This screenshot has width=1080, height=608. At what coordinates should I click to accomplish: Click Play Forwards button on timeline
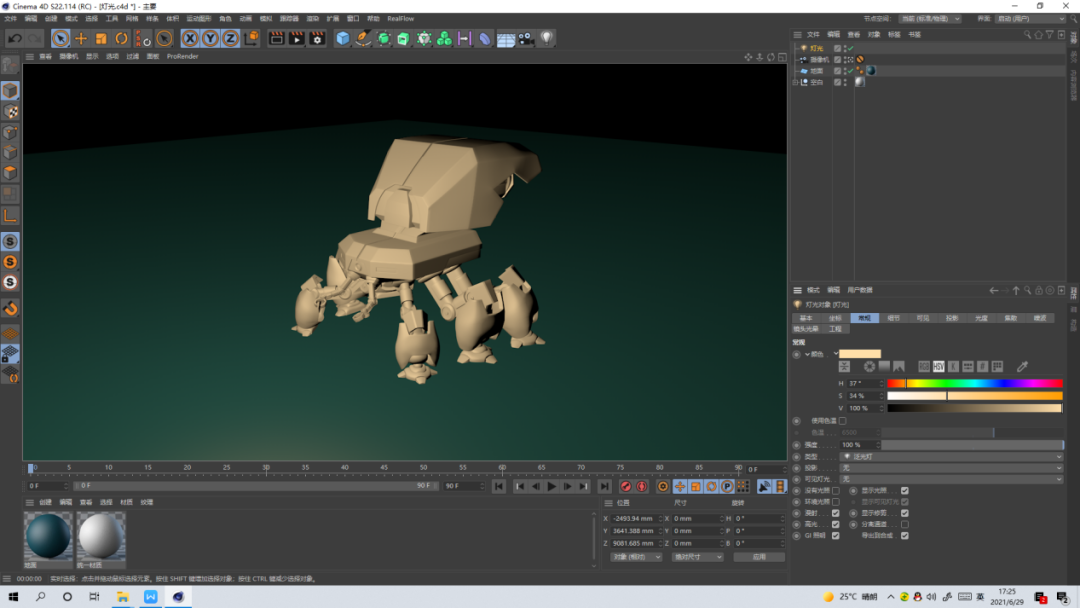click(551, 486)
